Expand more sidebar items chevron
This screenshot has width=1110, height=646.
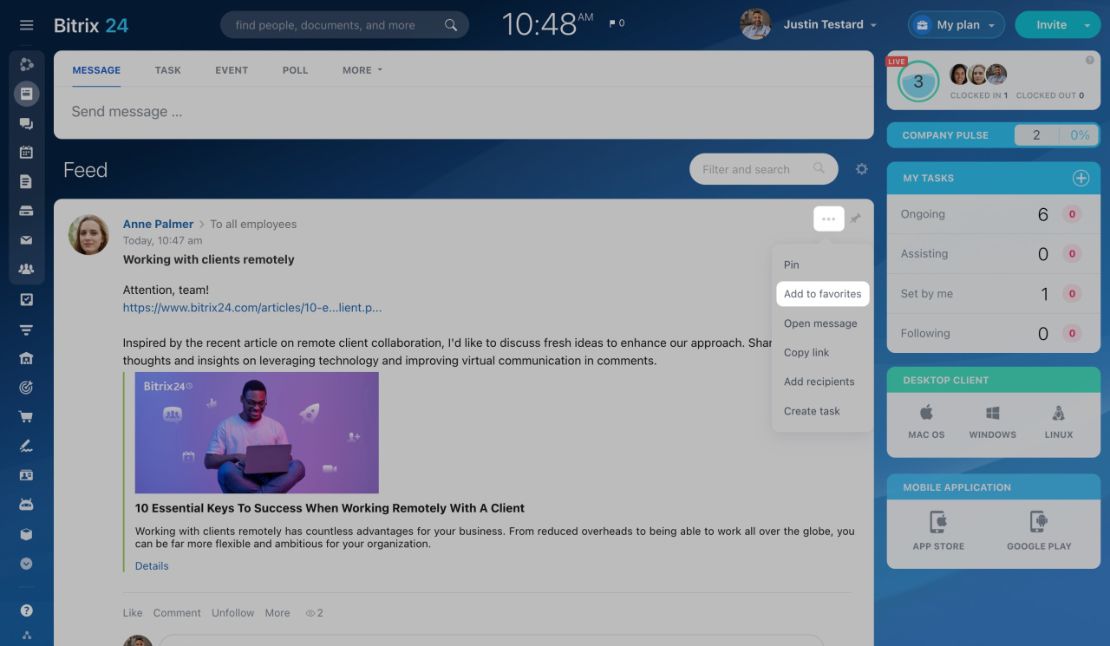[x=26, y=564]
